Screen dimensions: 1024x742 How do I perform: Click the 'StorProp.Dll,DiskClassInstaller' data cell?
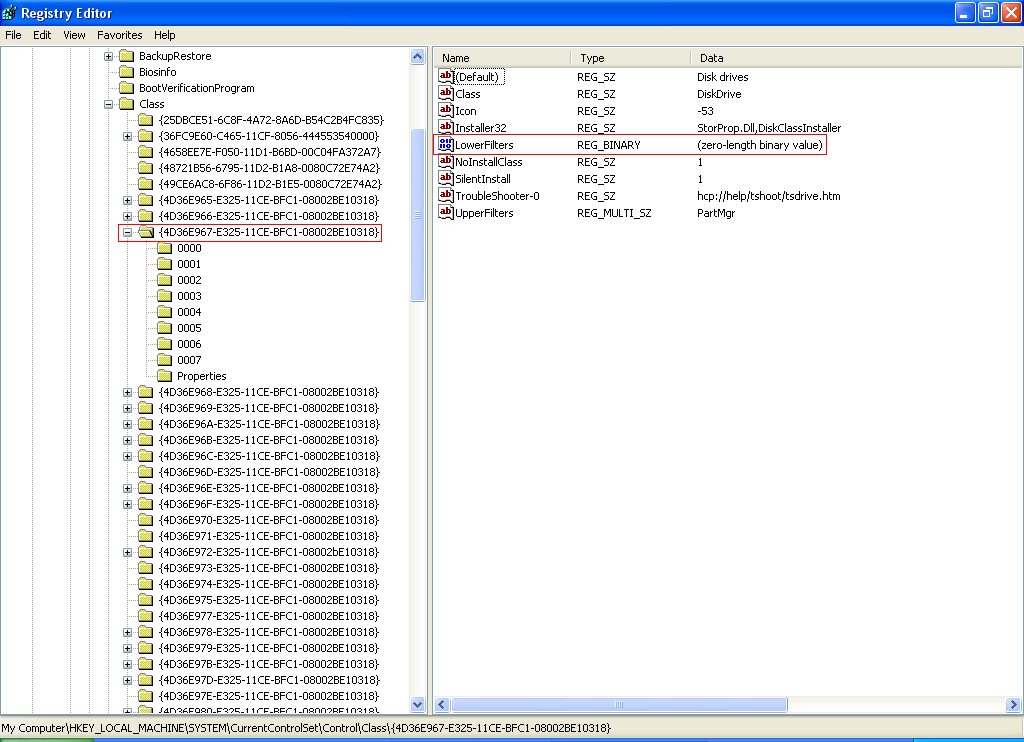[x=769, y=128]
